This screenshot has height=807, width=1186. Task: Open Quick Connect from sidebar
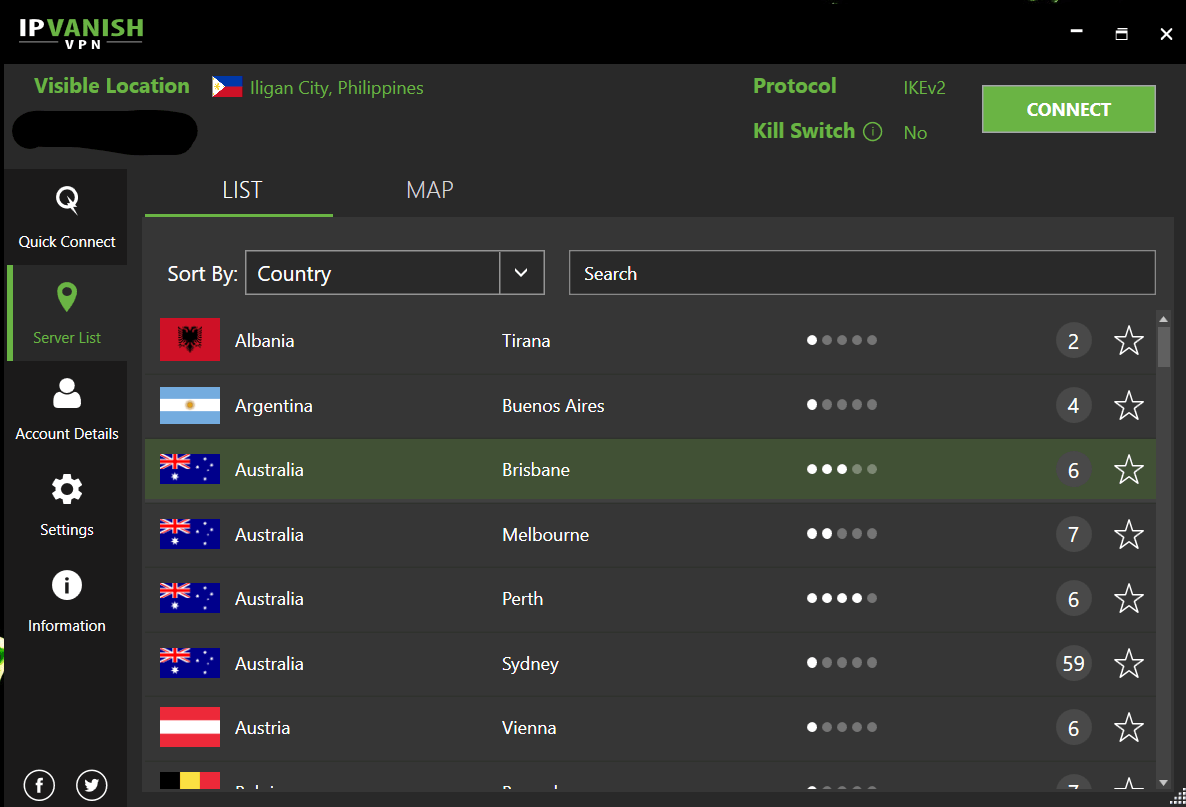pyautogui.click(x=67, y=217)
